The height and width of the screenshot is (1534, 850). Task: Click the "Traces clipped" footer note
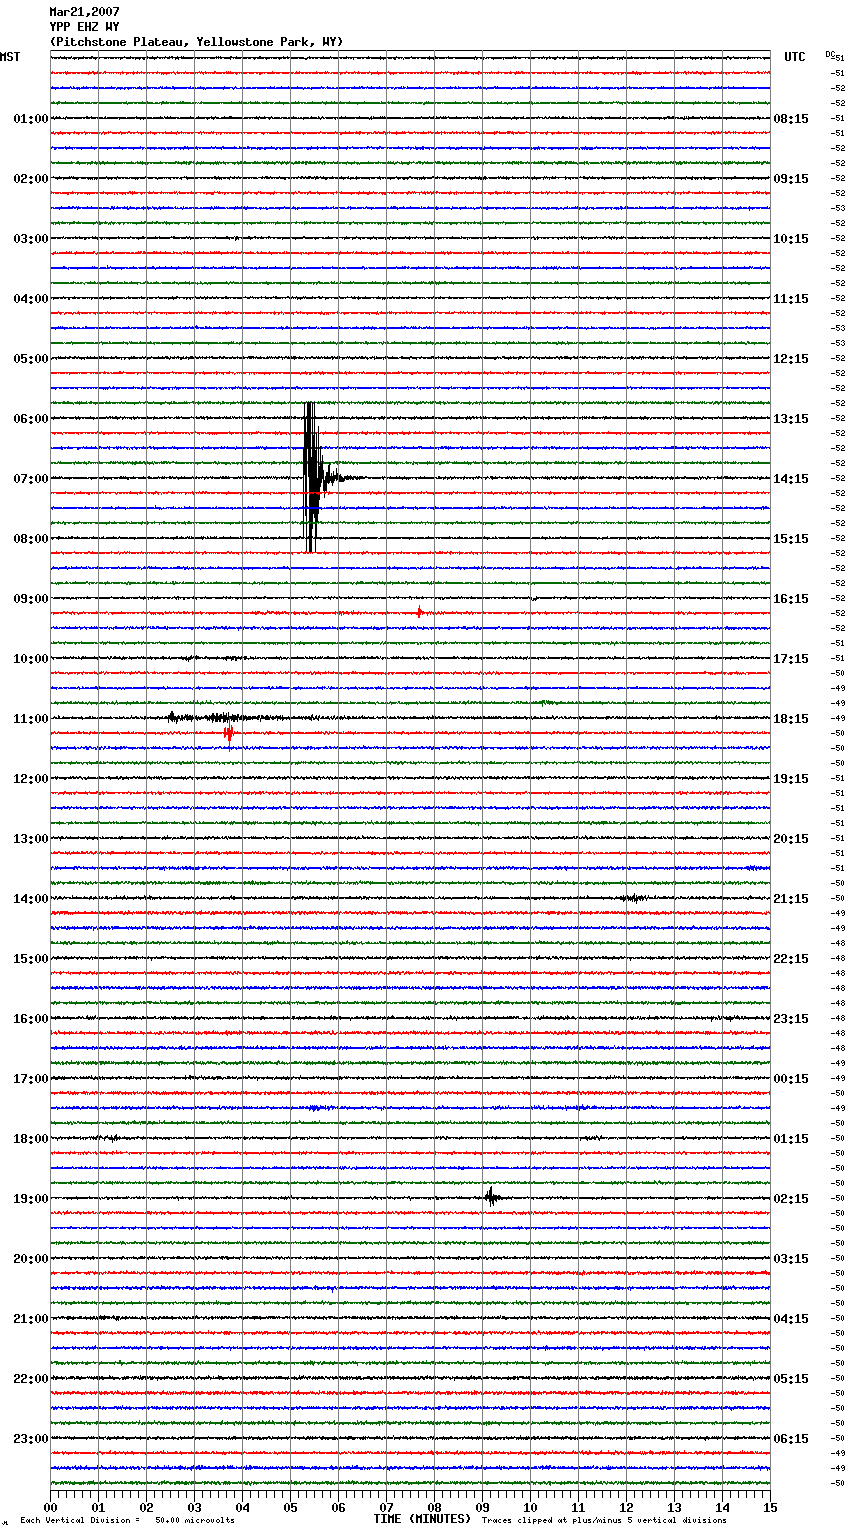click(604, 1521)
